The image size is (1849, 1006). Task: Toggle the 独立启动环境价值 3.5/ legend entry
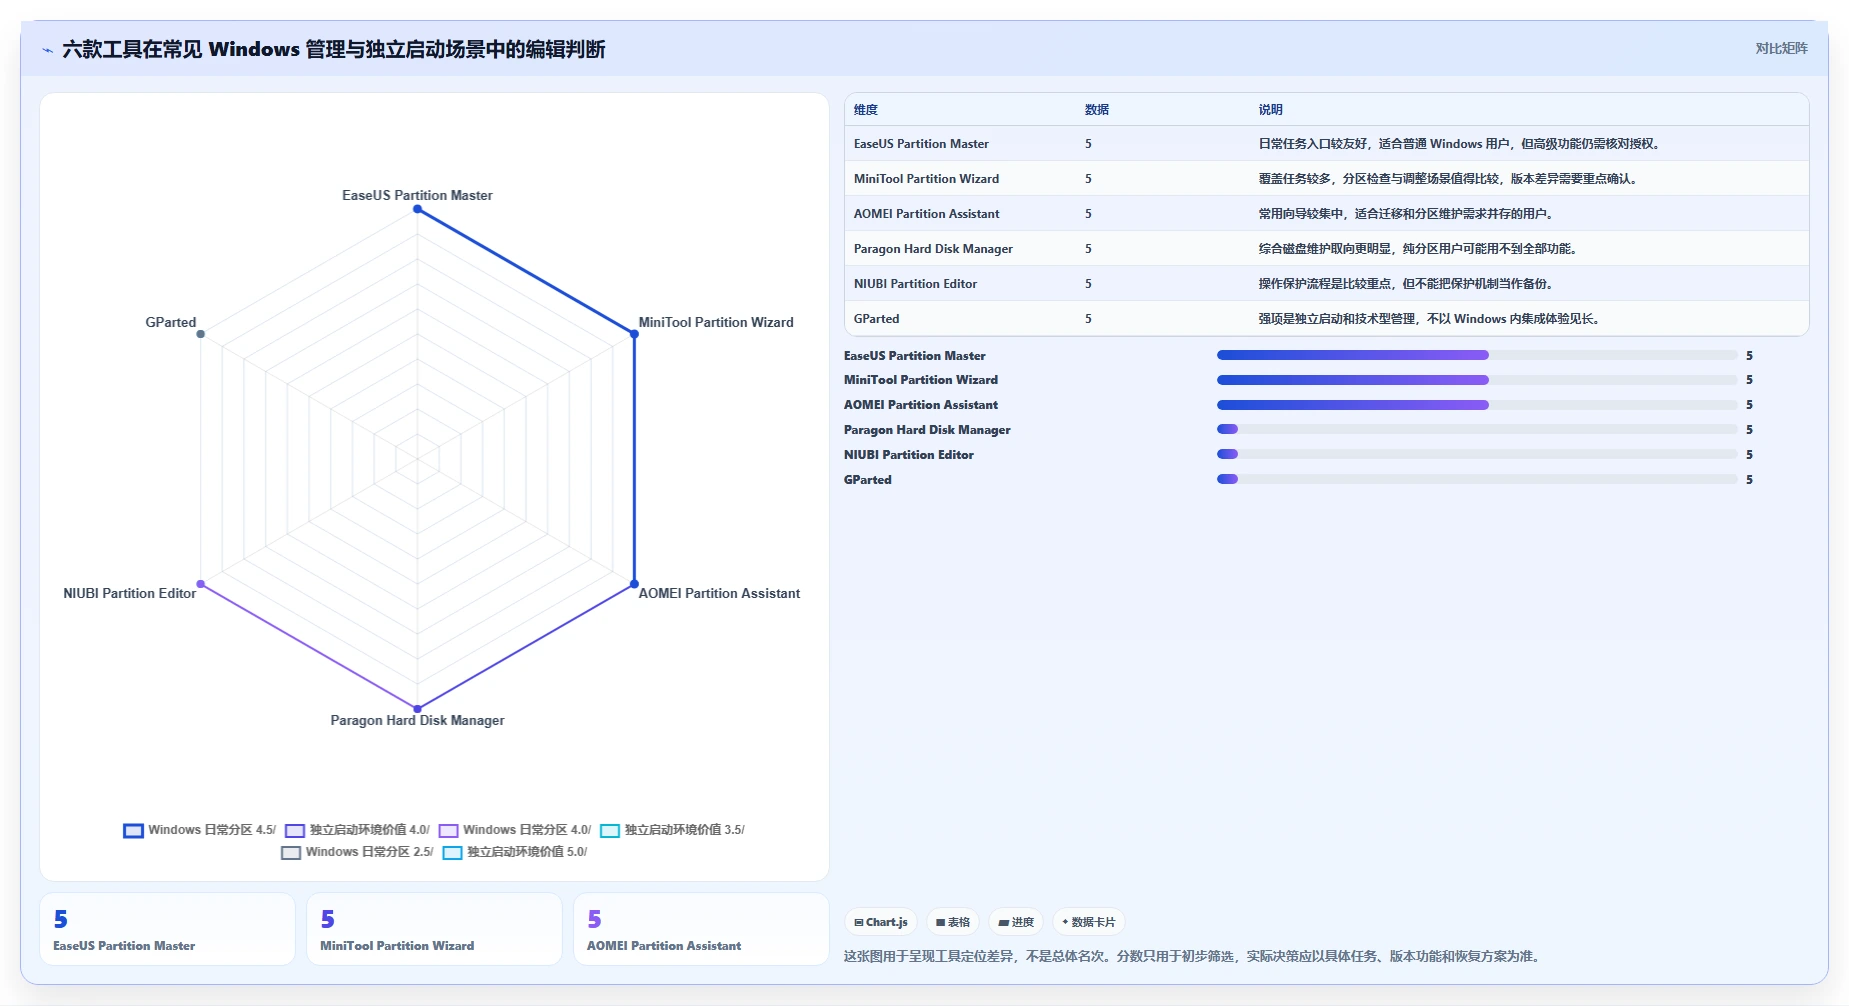(672, 830)
